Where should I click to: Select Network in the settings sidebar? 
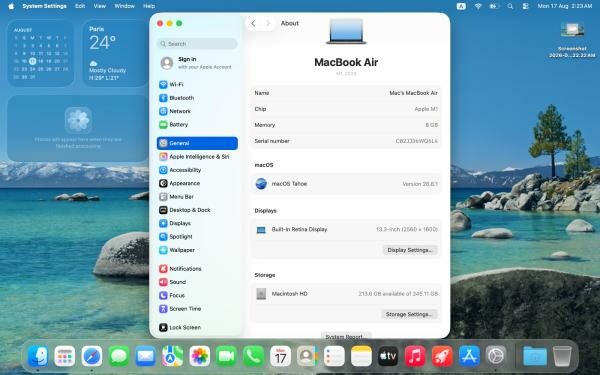pos(197,111)
